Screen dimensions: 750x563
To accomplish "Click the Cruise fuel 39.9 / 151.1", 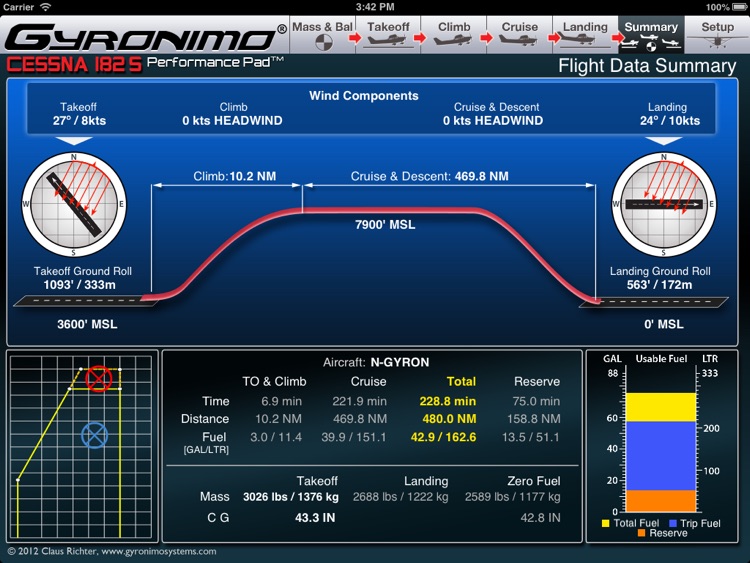I will pyautogui.click(x=353, y=437).
